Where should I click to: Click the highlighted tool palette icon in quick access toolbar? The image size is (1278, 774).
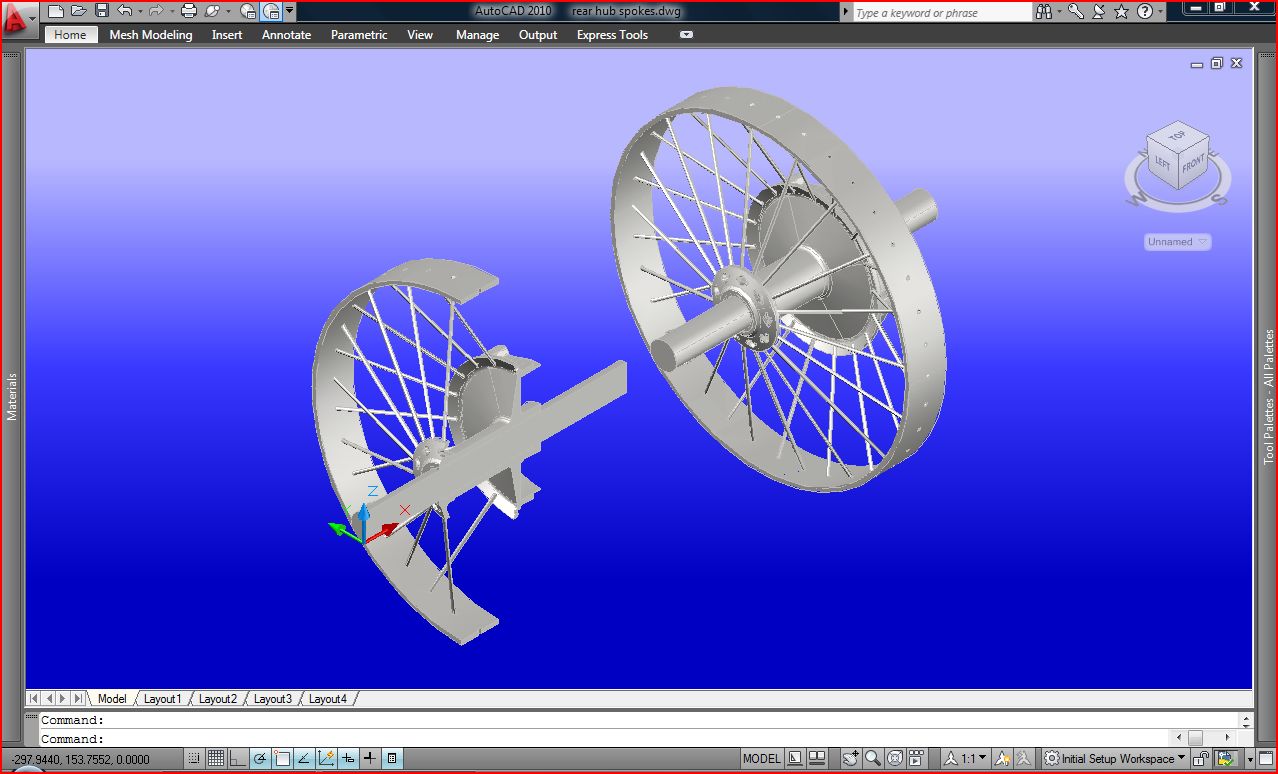tap(271, 11)
